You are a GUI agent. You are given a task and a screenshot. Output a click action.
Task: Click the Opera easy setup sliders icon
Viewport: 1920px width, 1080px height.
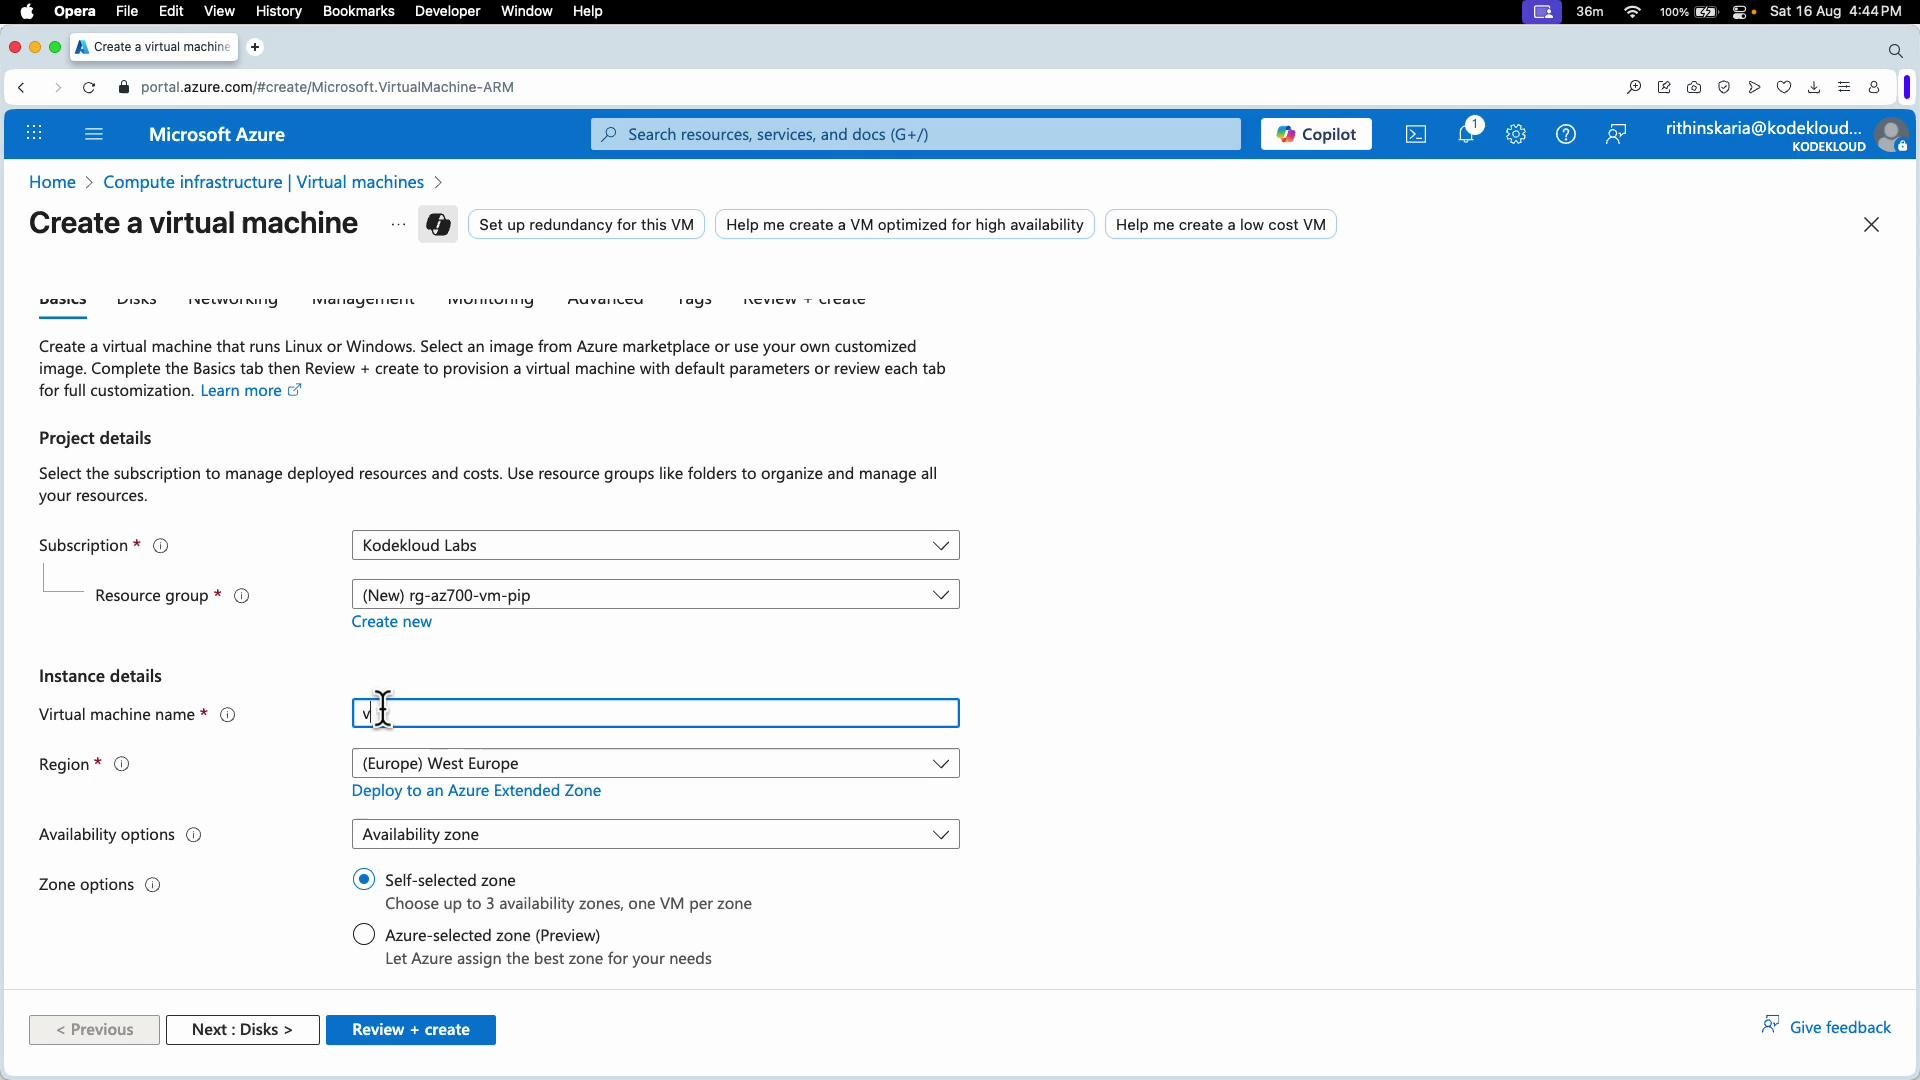click(1844, 88)
